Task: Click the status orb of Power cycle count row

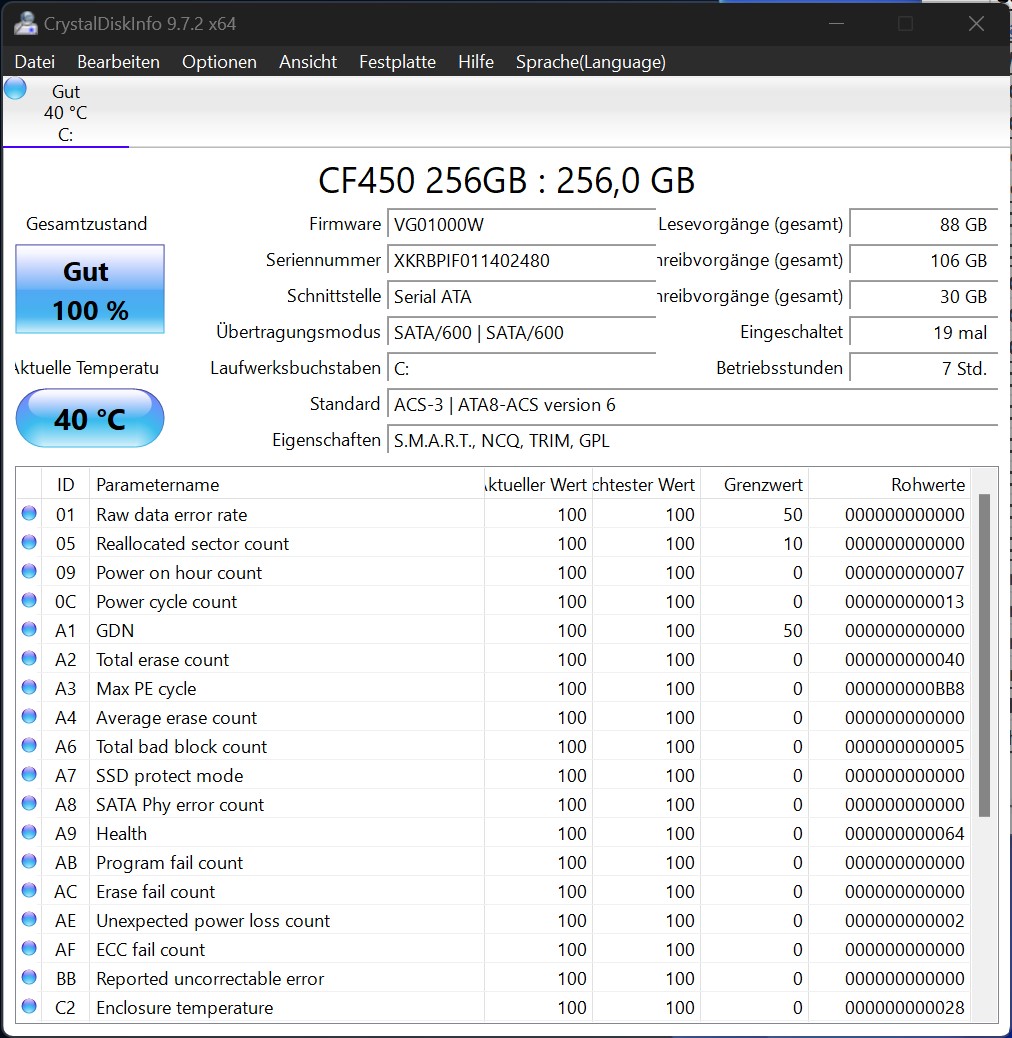Action: [29, 600]
